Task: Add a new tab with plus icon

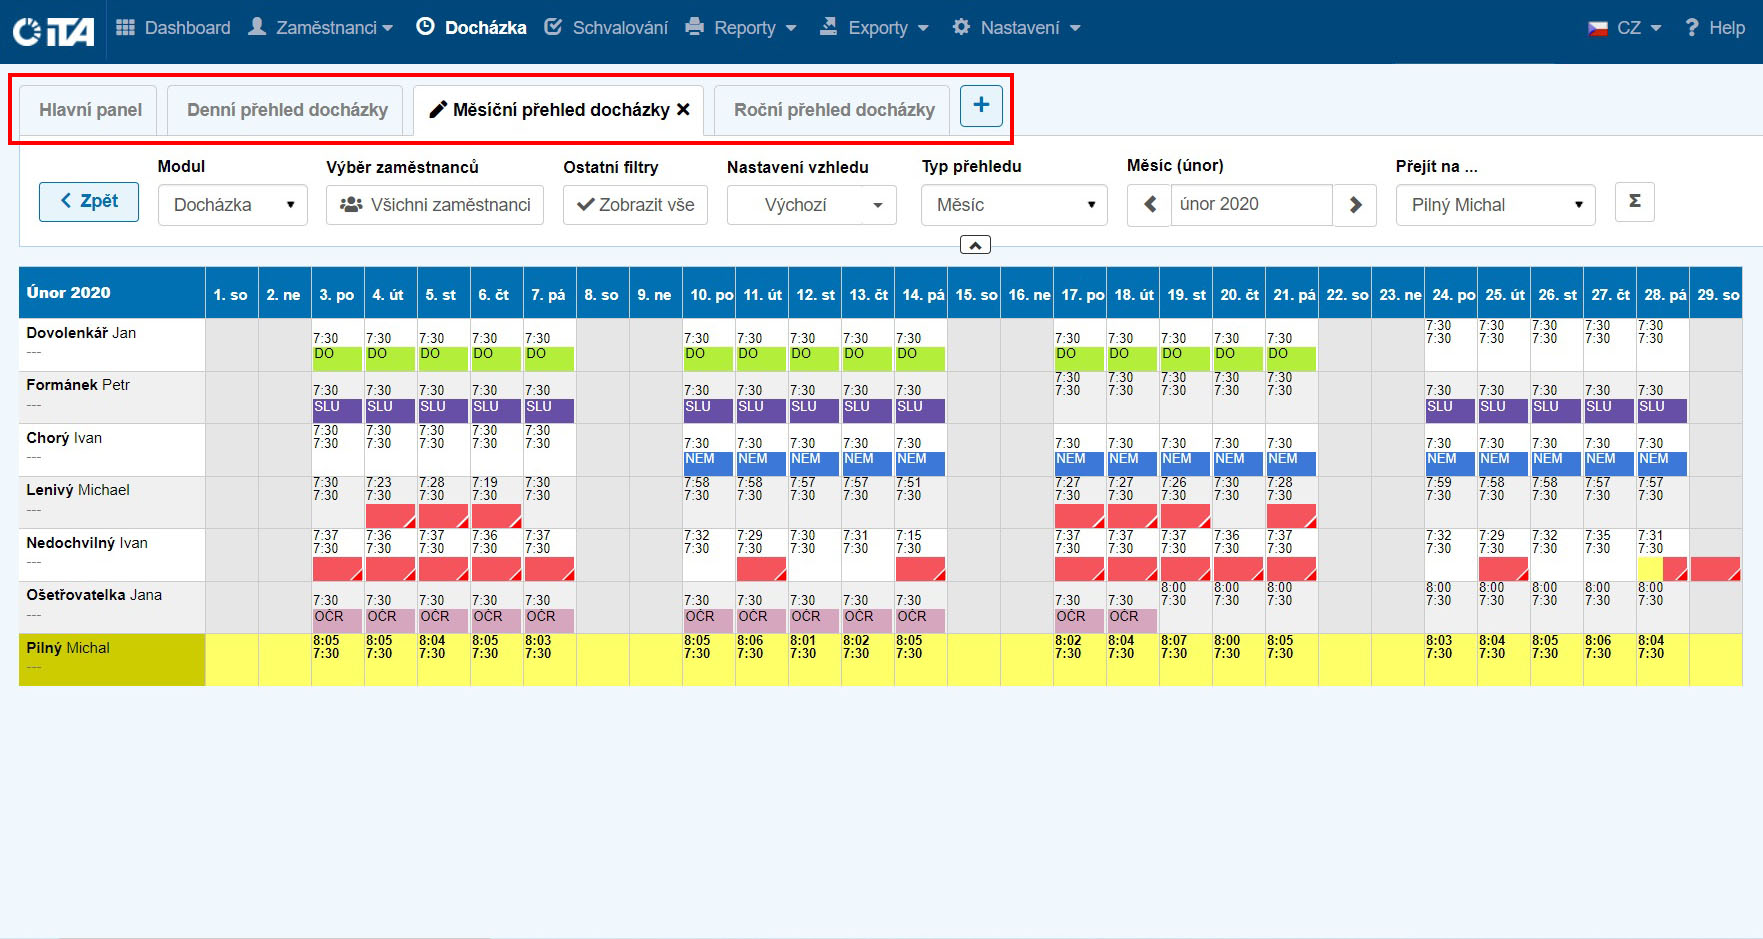Action: tap(980, 106)
